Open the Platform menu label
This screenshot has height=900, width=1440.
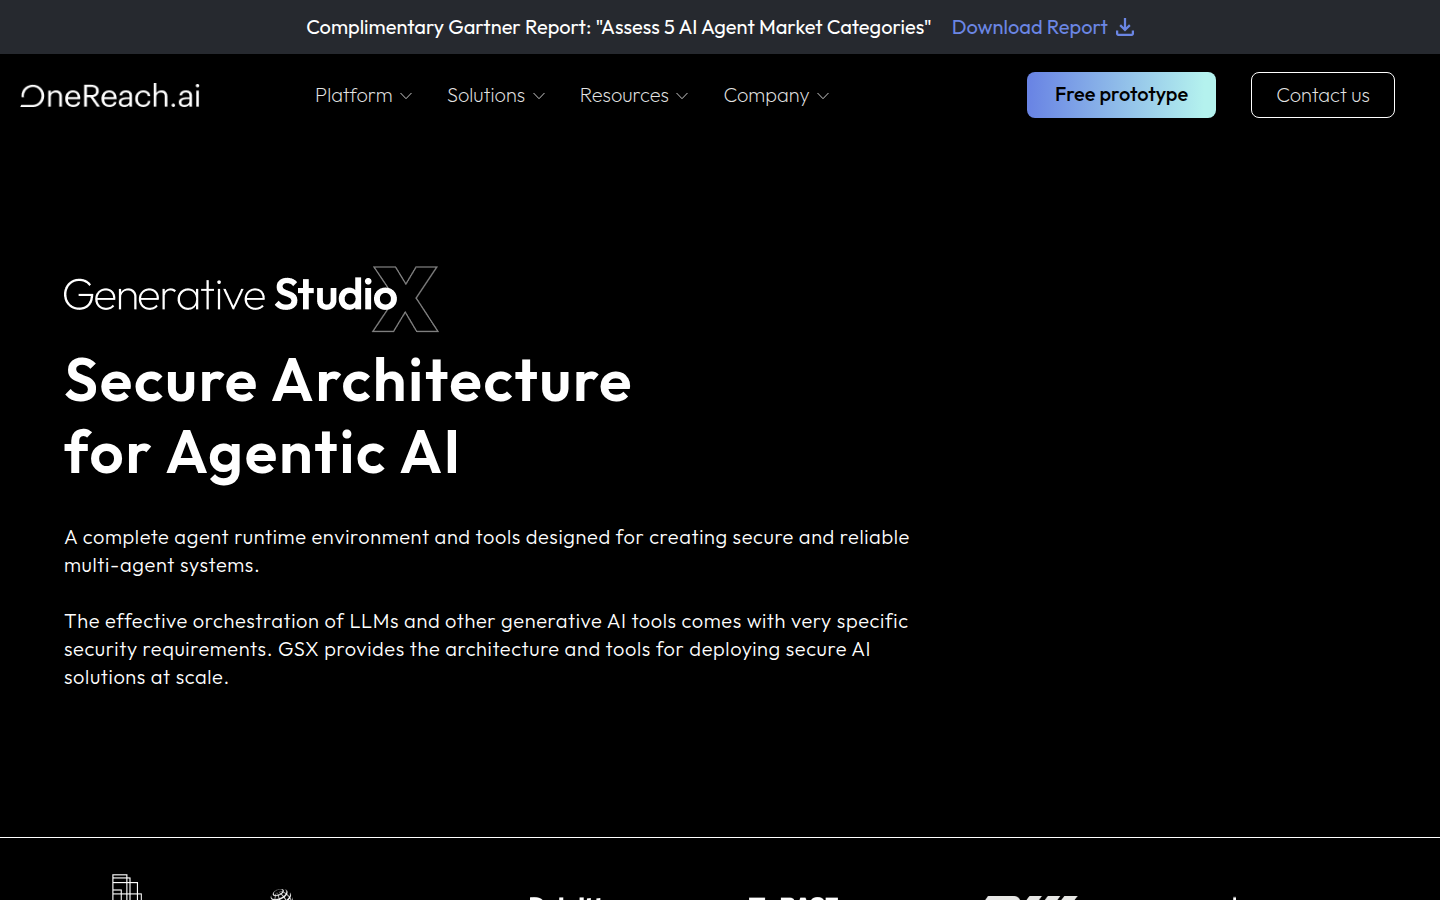coord(353,95)
